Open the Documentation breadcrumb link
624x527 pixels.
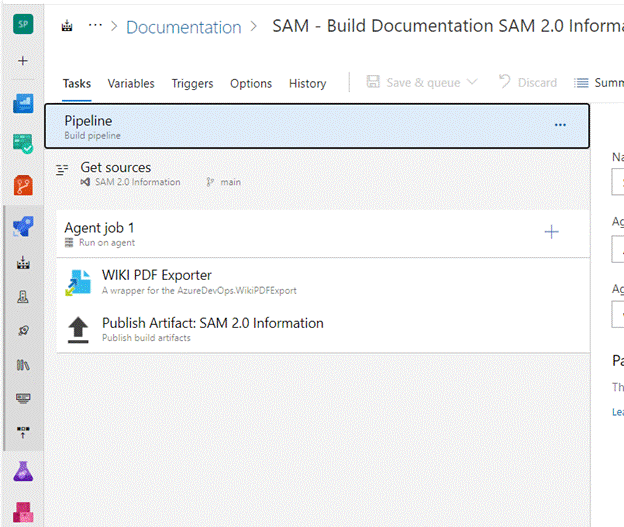click(x=183, y=27)
